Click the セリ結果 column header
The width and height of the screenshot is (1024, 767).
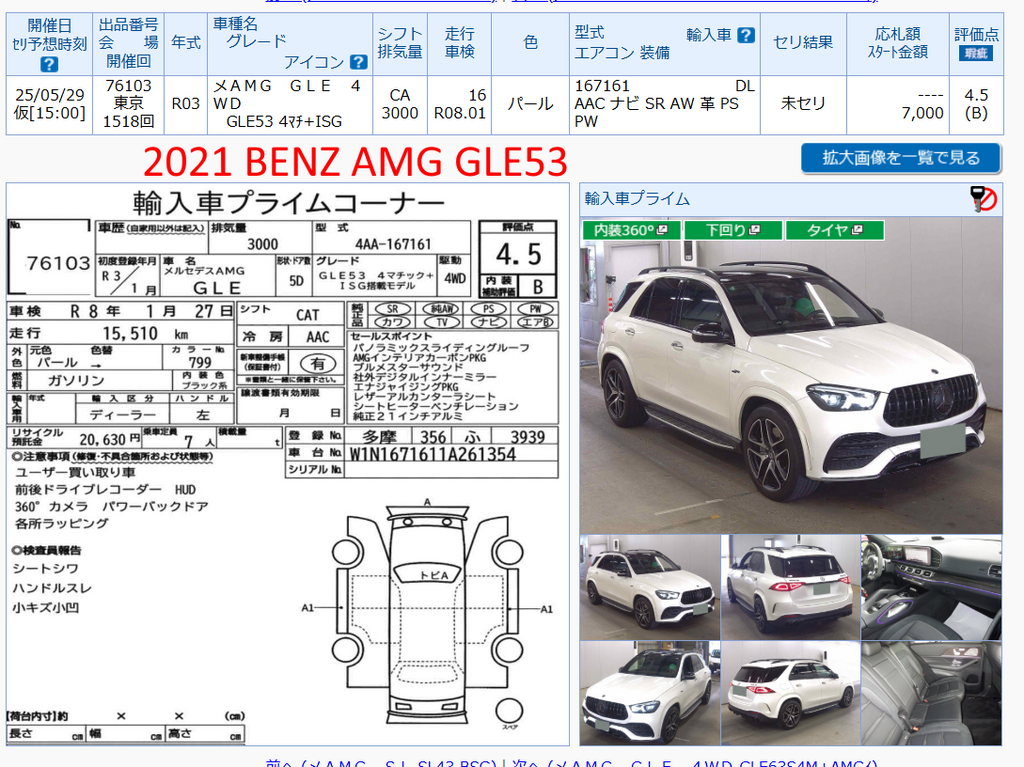tap(803, 44)
